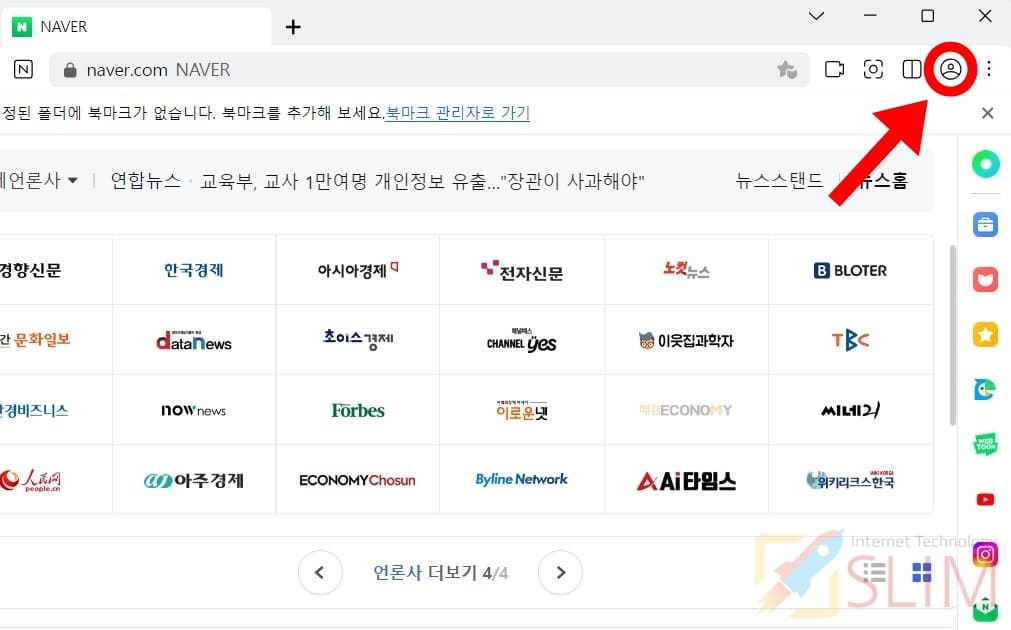Open 아시아경제 press logo
Image resolution: width=1011 pixels, height=630 pixels.
click(x=358, y=270)
